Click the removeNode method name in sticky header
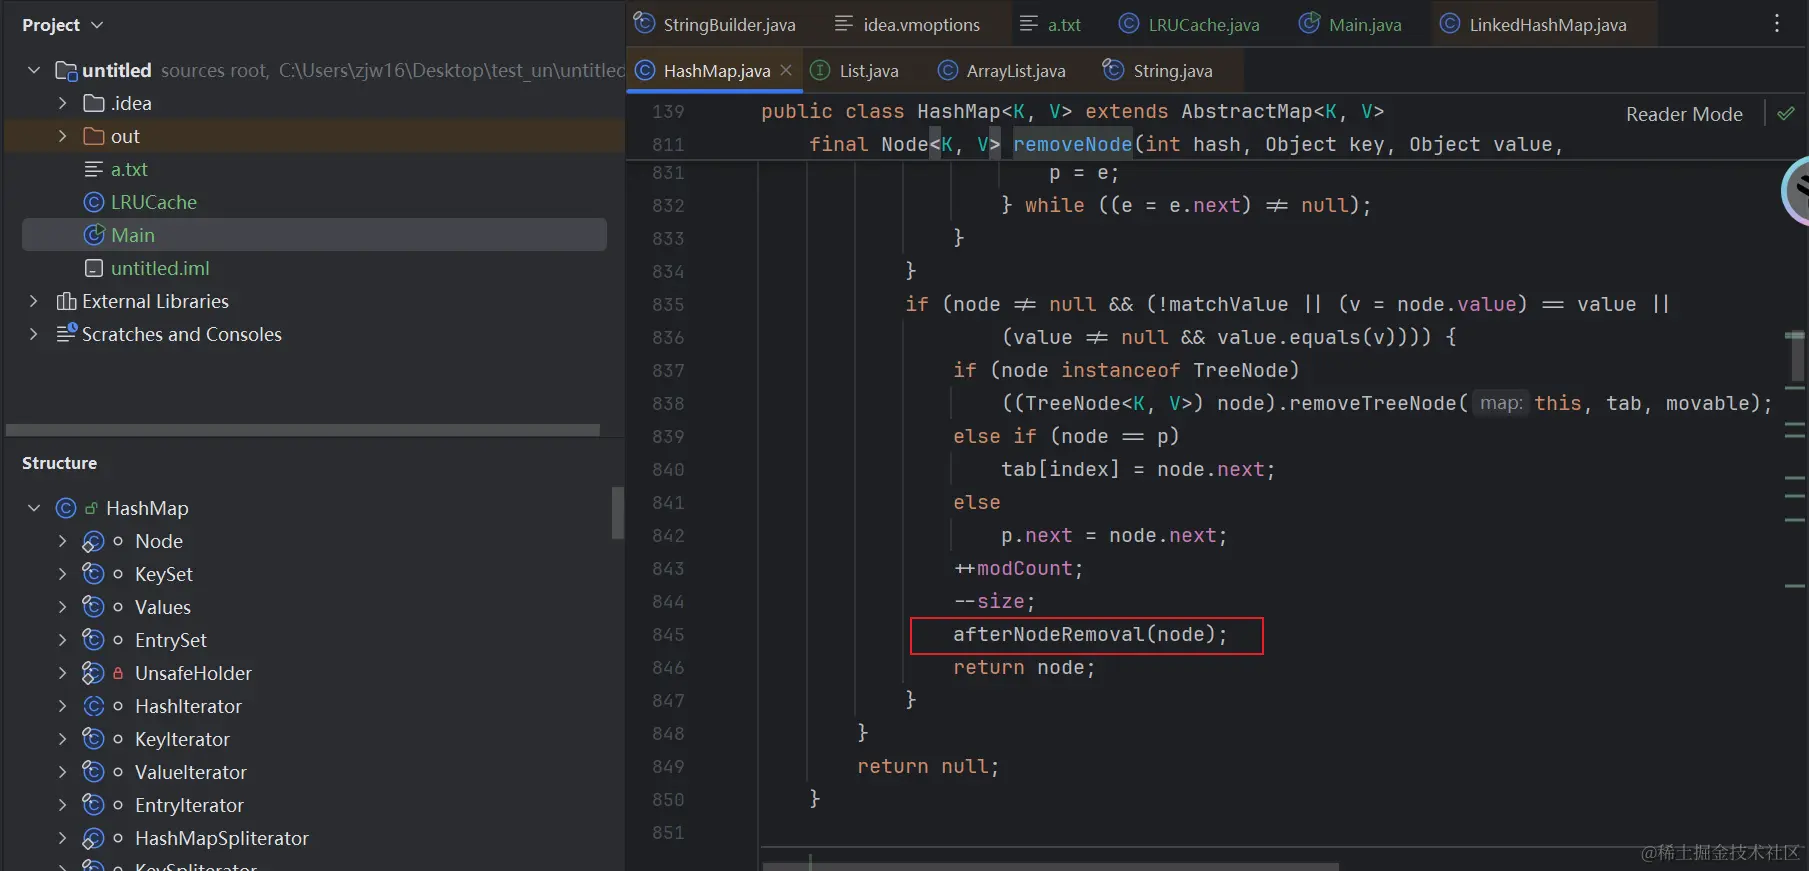 (1072, 144)
